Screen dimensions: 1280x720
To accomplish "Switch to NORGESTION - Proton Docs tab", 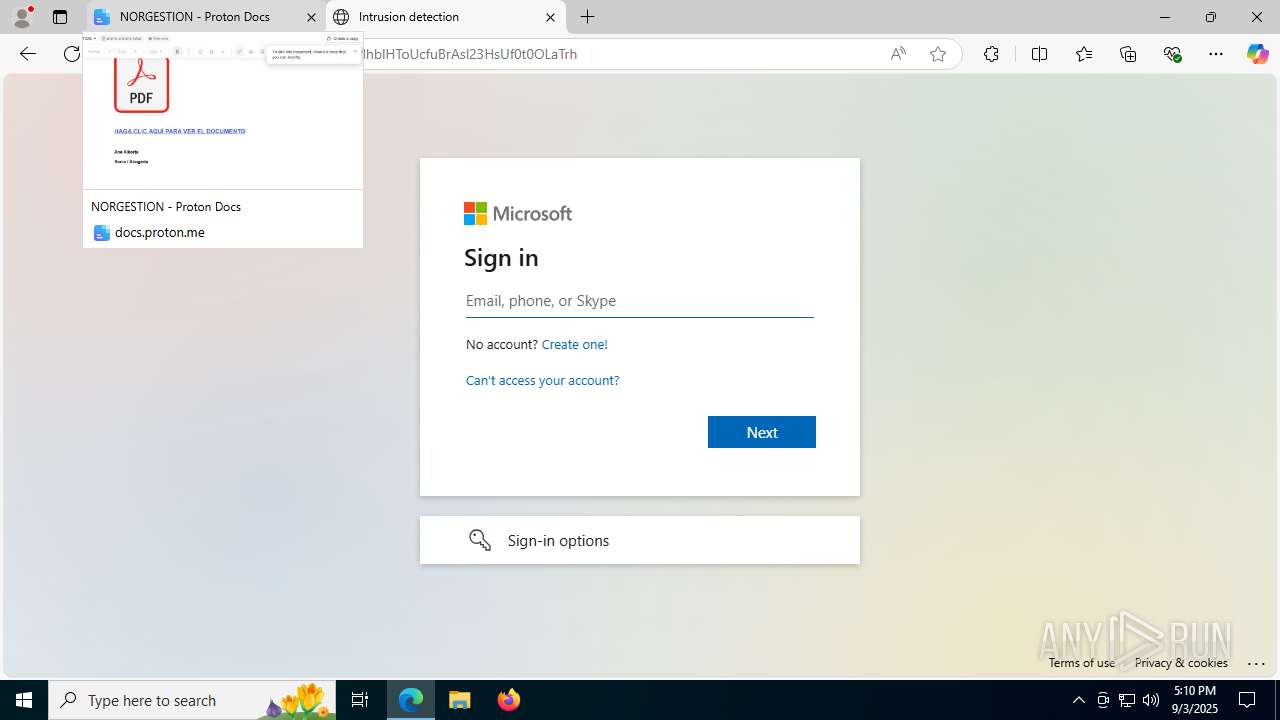I will (x=195, y=17).
